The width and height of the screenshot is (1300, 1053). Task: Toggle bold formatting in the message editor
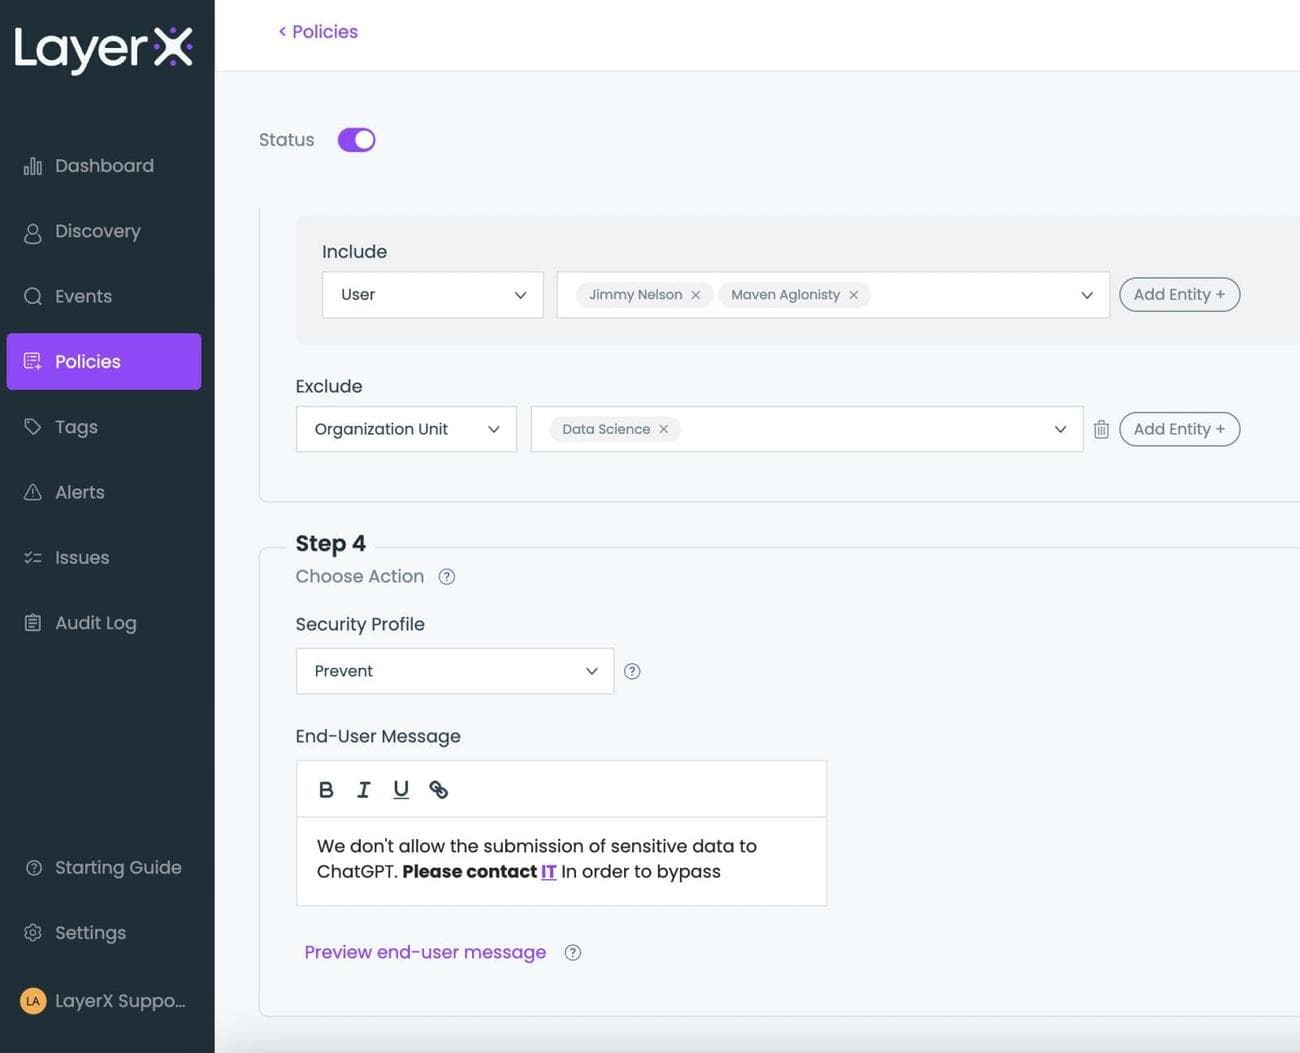tap(326, 789)
